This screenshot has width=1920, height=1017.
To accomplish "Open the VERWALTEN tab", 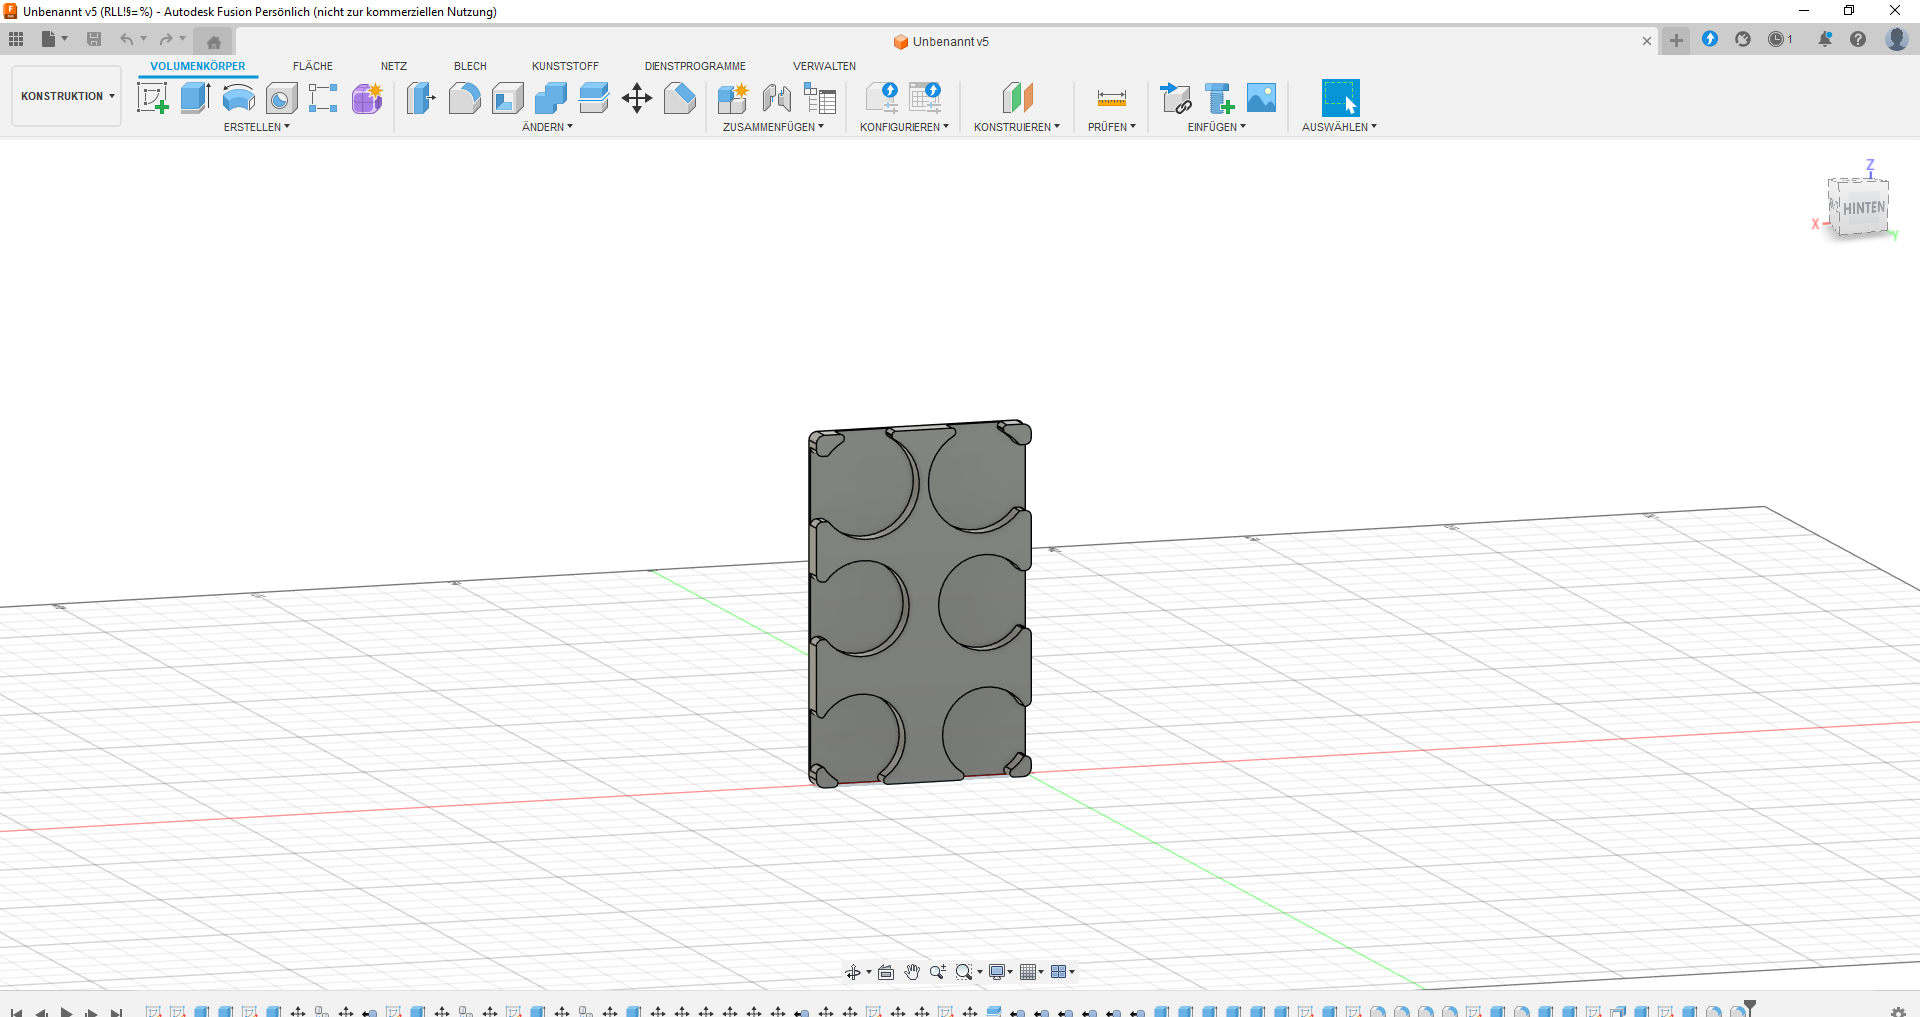I will pos(824,66).
